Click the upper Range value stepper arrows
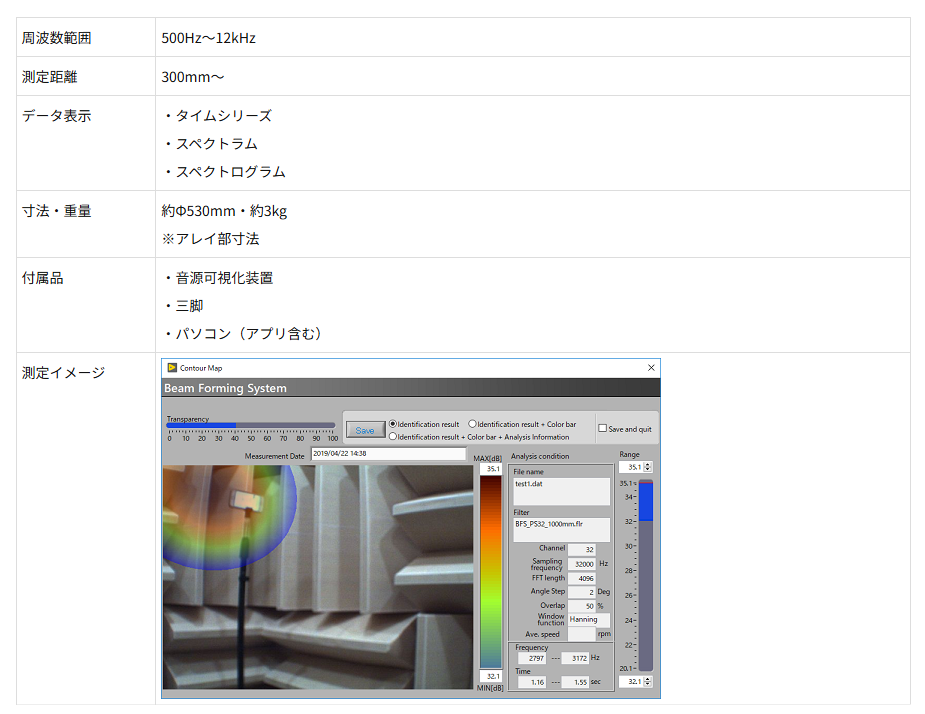 649,467
